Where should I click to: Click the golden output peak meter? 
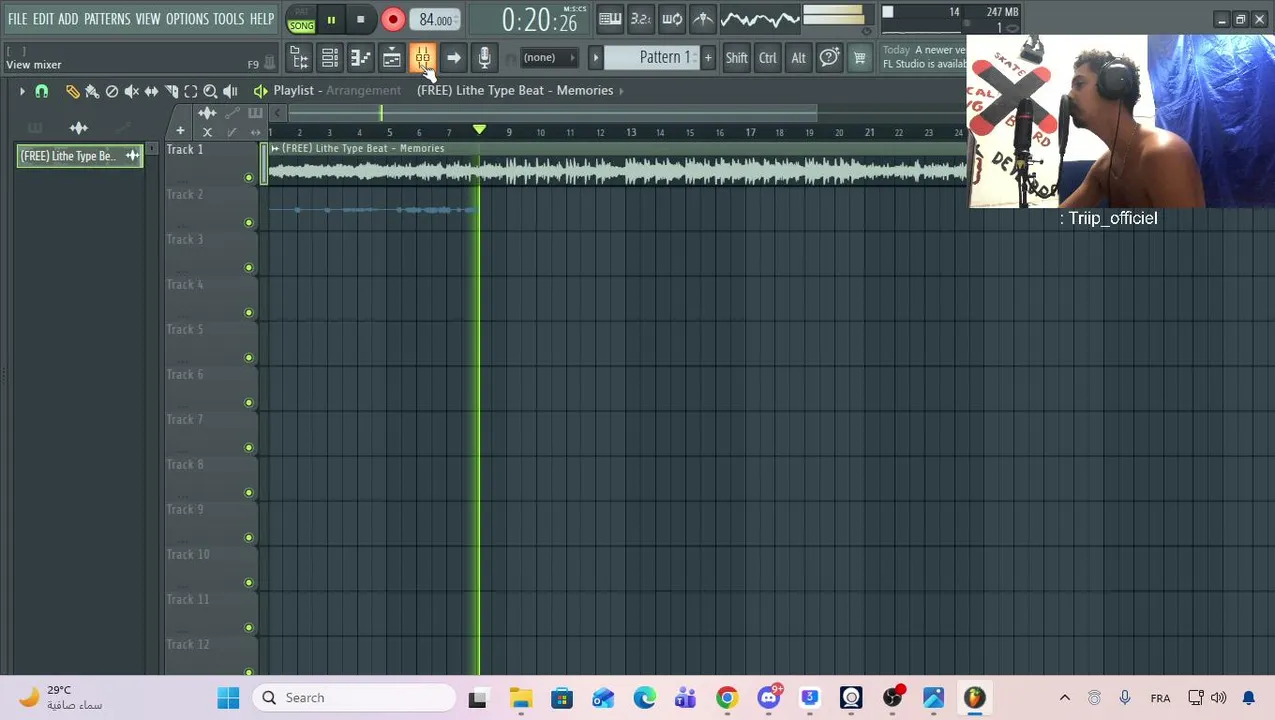coord(833,16)
